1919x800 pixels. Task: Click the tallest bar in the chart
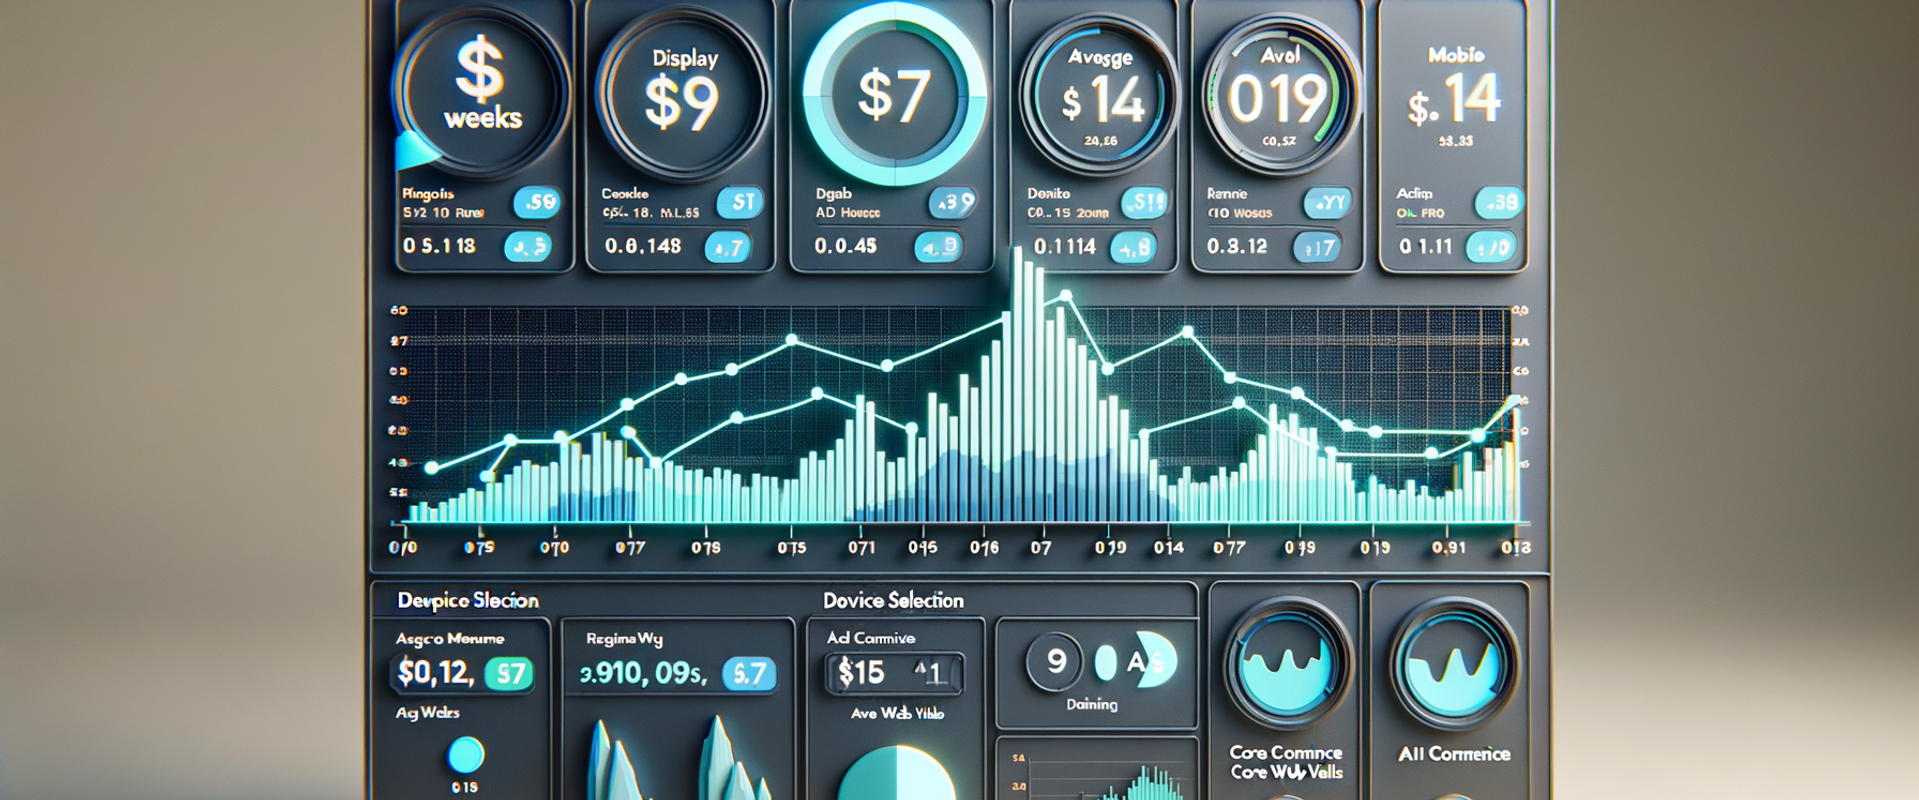point(1018,385)
